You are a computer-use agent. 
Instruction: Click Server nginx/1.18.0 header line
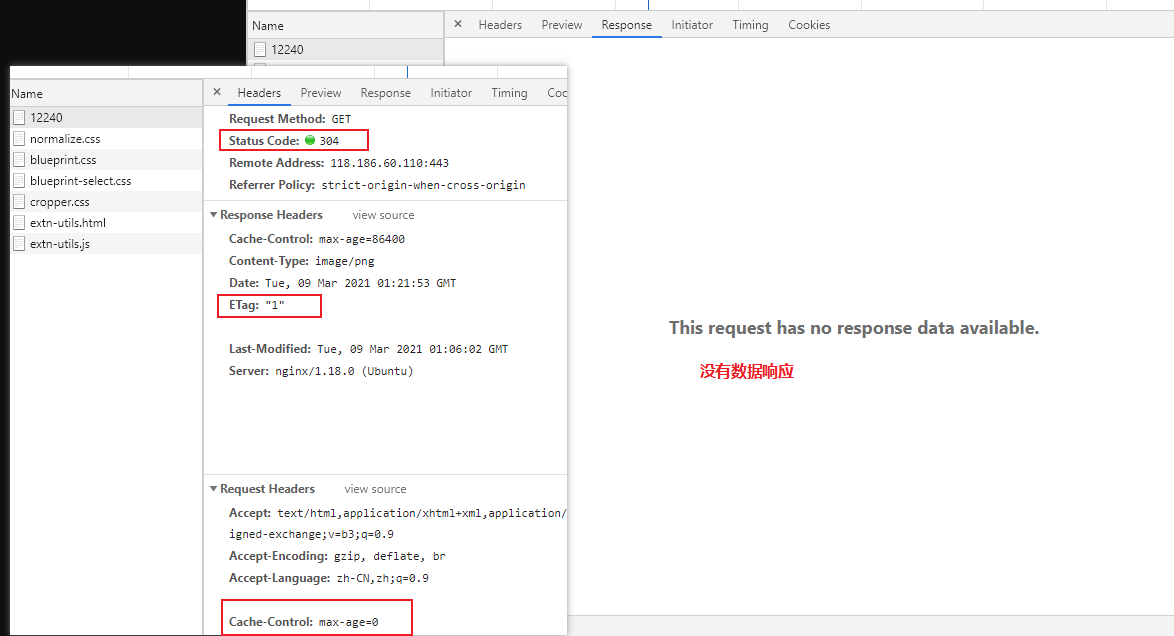point(320,371)
